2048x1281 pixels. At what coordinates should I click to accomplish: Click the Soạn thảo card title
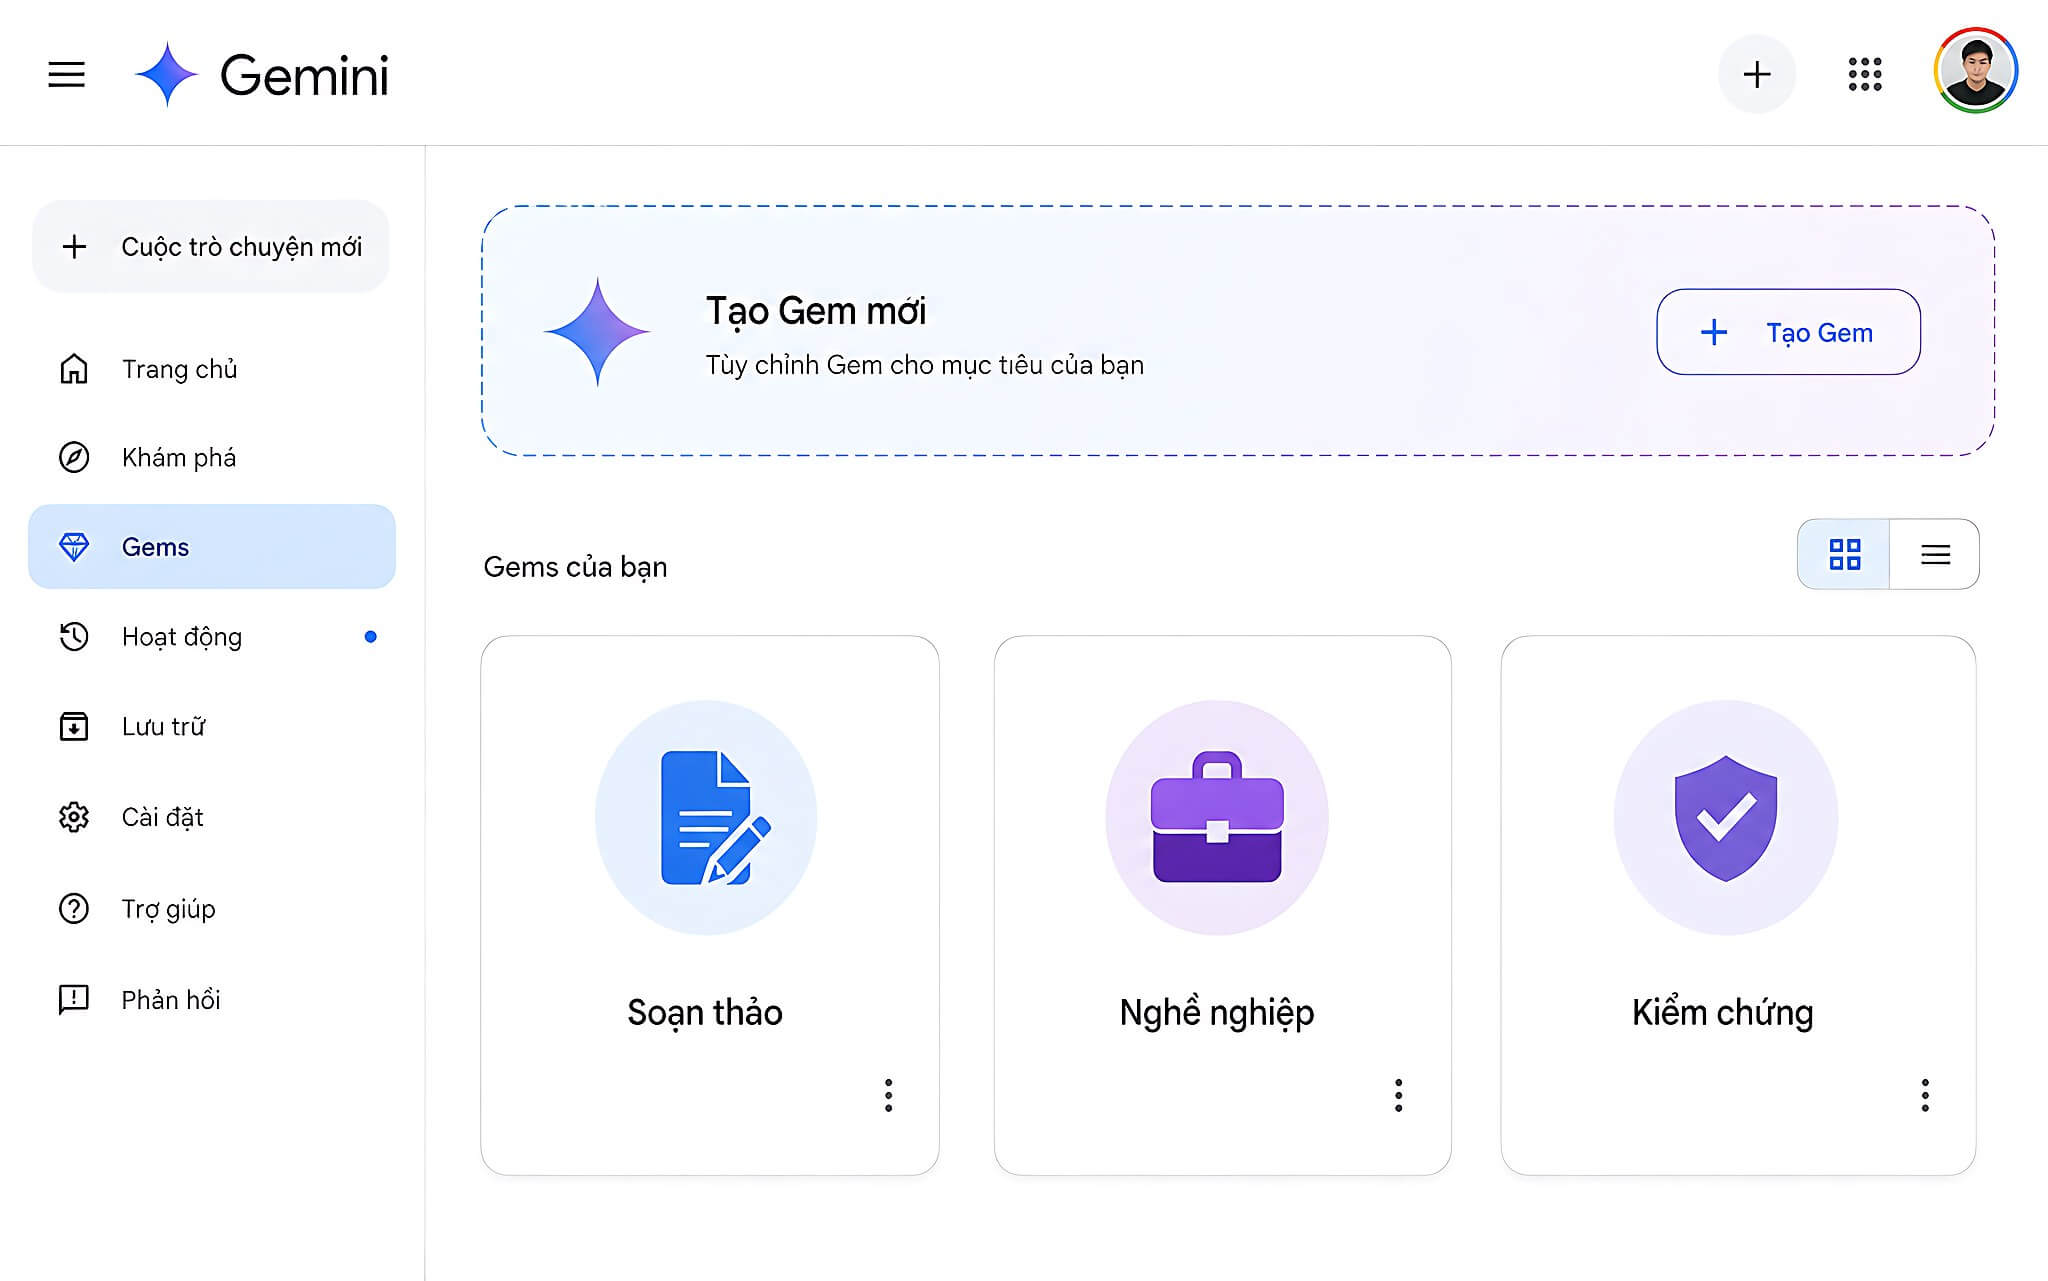click(705, 1012)
